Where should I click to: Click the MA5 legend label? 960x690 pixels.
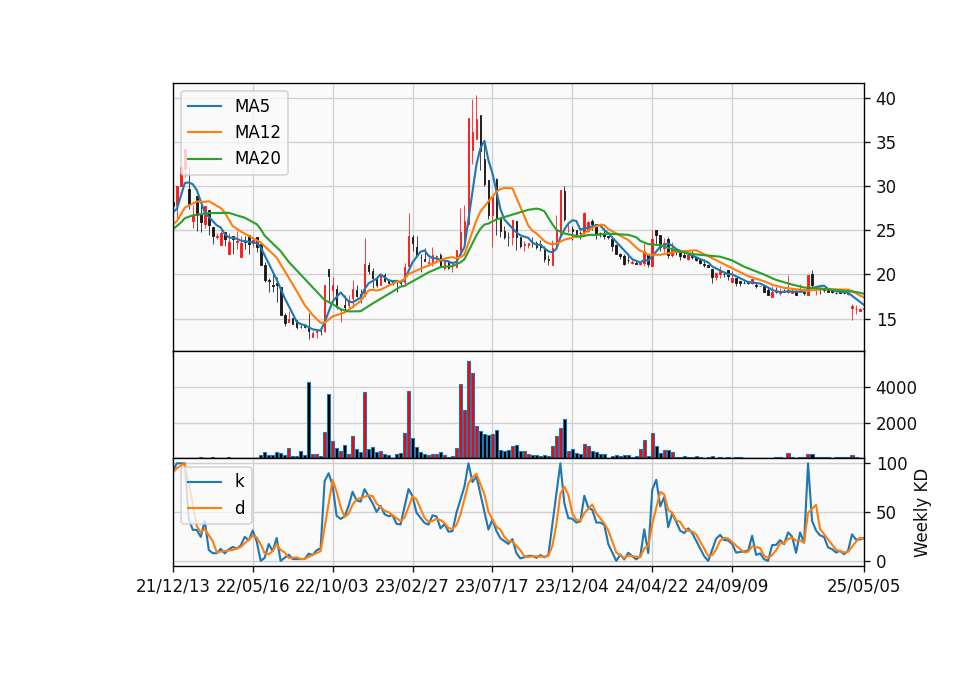(252, 106)
